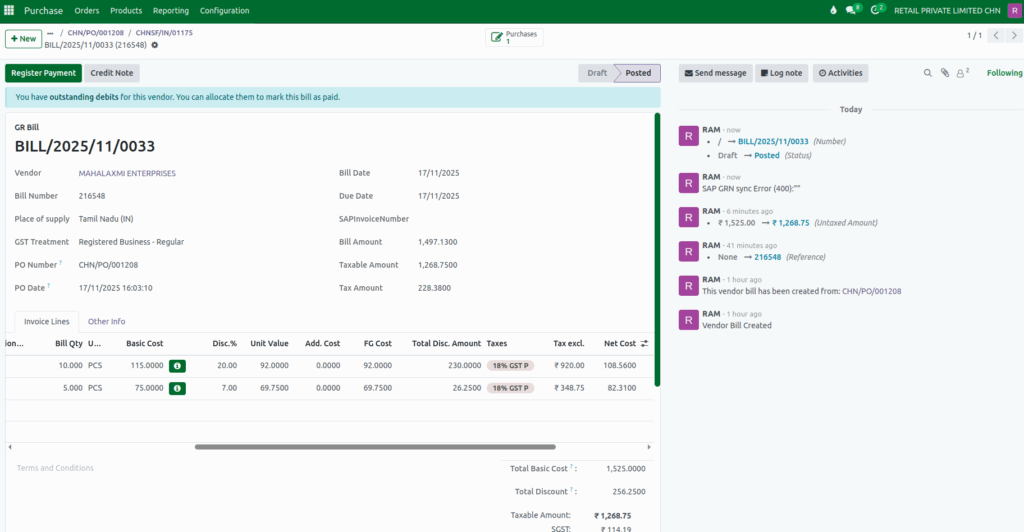Open the gear actions icon beside bill name

[x=155, y=45]
